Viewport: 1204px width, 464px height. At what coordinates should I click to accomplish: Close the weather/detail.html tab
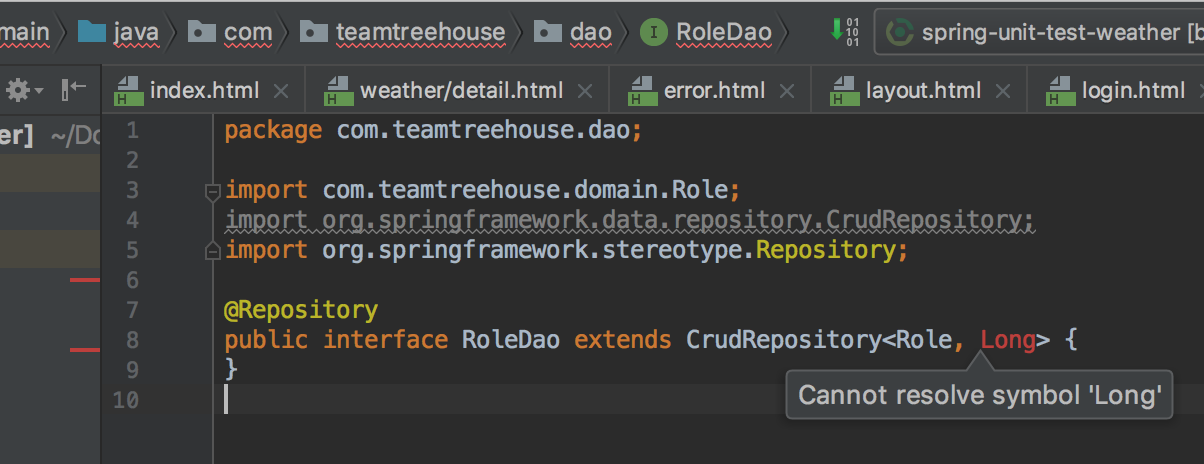click(x=585, y=92)
